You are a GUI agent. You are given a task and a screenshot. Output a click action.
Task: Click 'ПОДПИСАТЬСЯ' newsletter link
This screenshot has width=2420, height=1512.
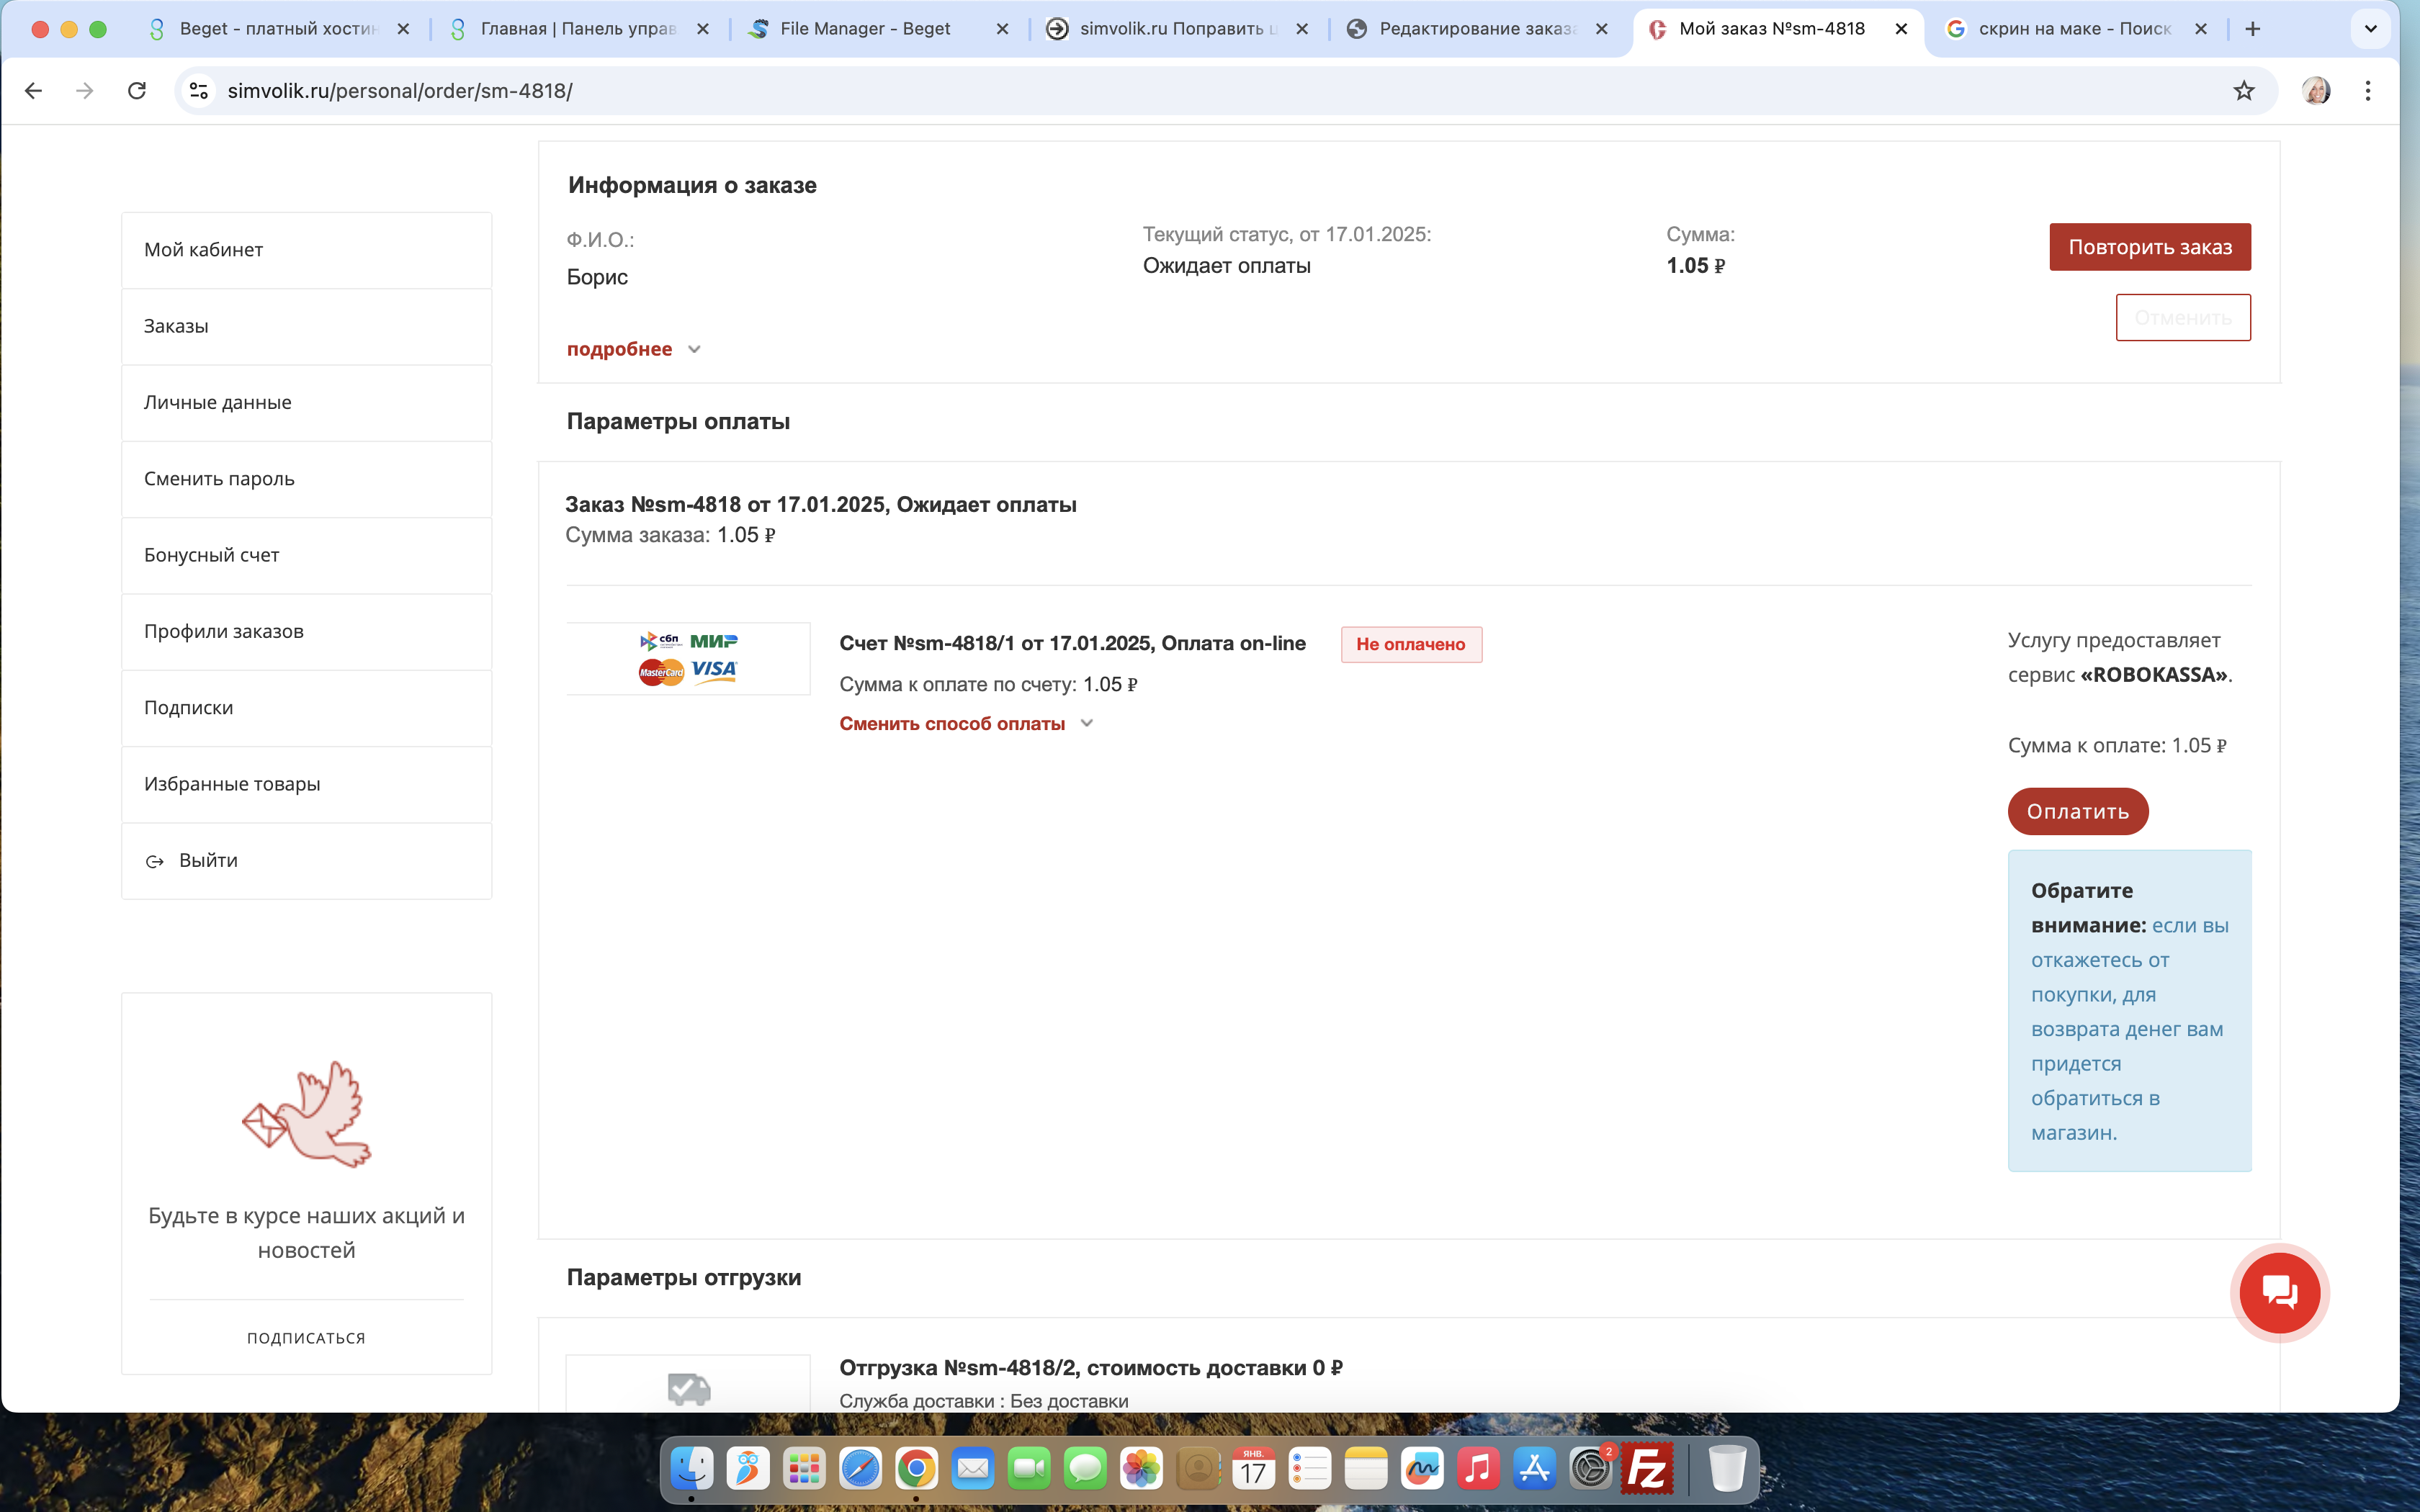point(307,1338)
